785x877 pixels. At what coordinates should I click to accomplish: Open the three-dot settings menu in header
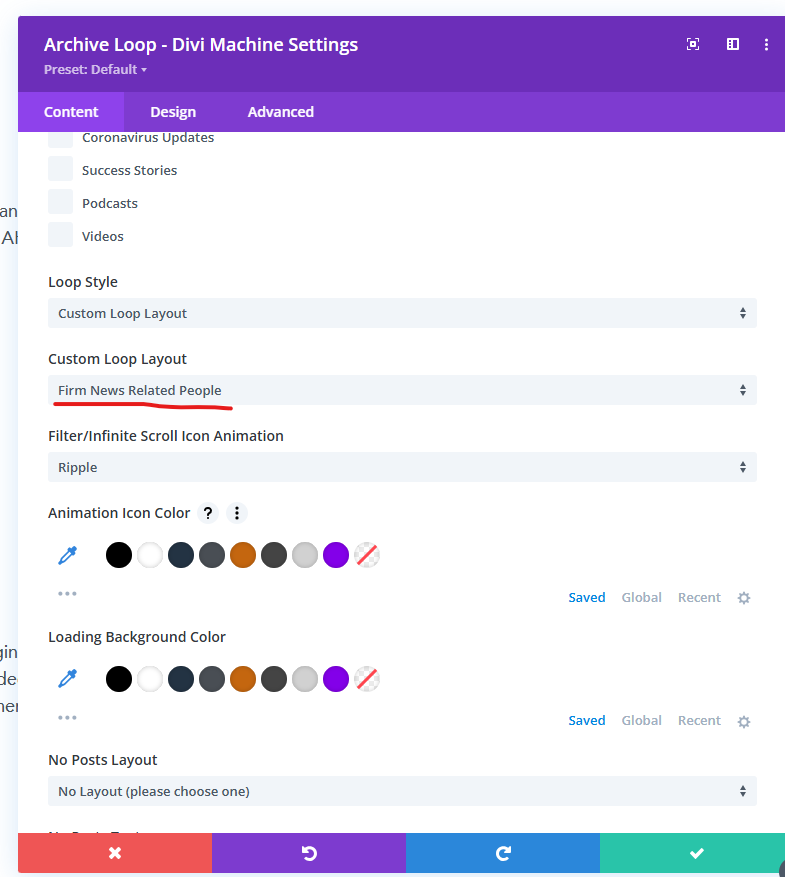tap(767, 44)
